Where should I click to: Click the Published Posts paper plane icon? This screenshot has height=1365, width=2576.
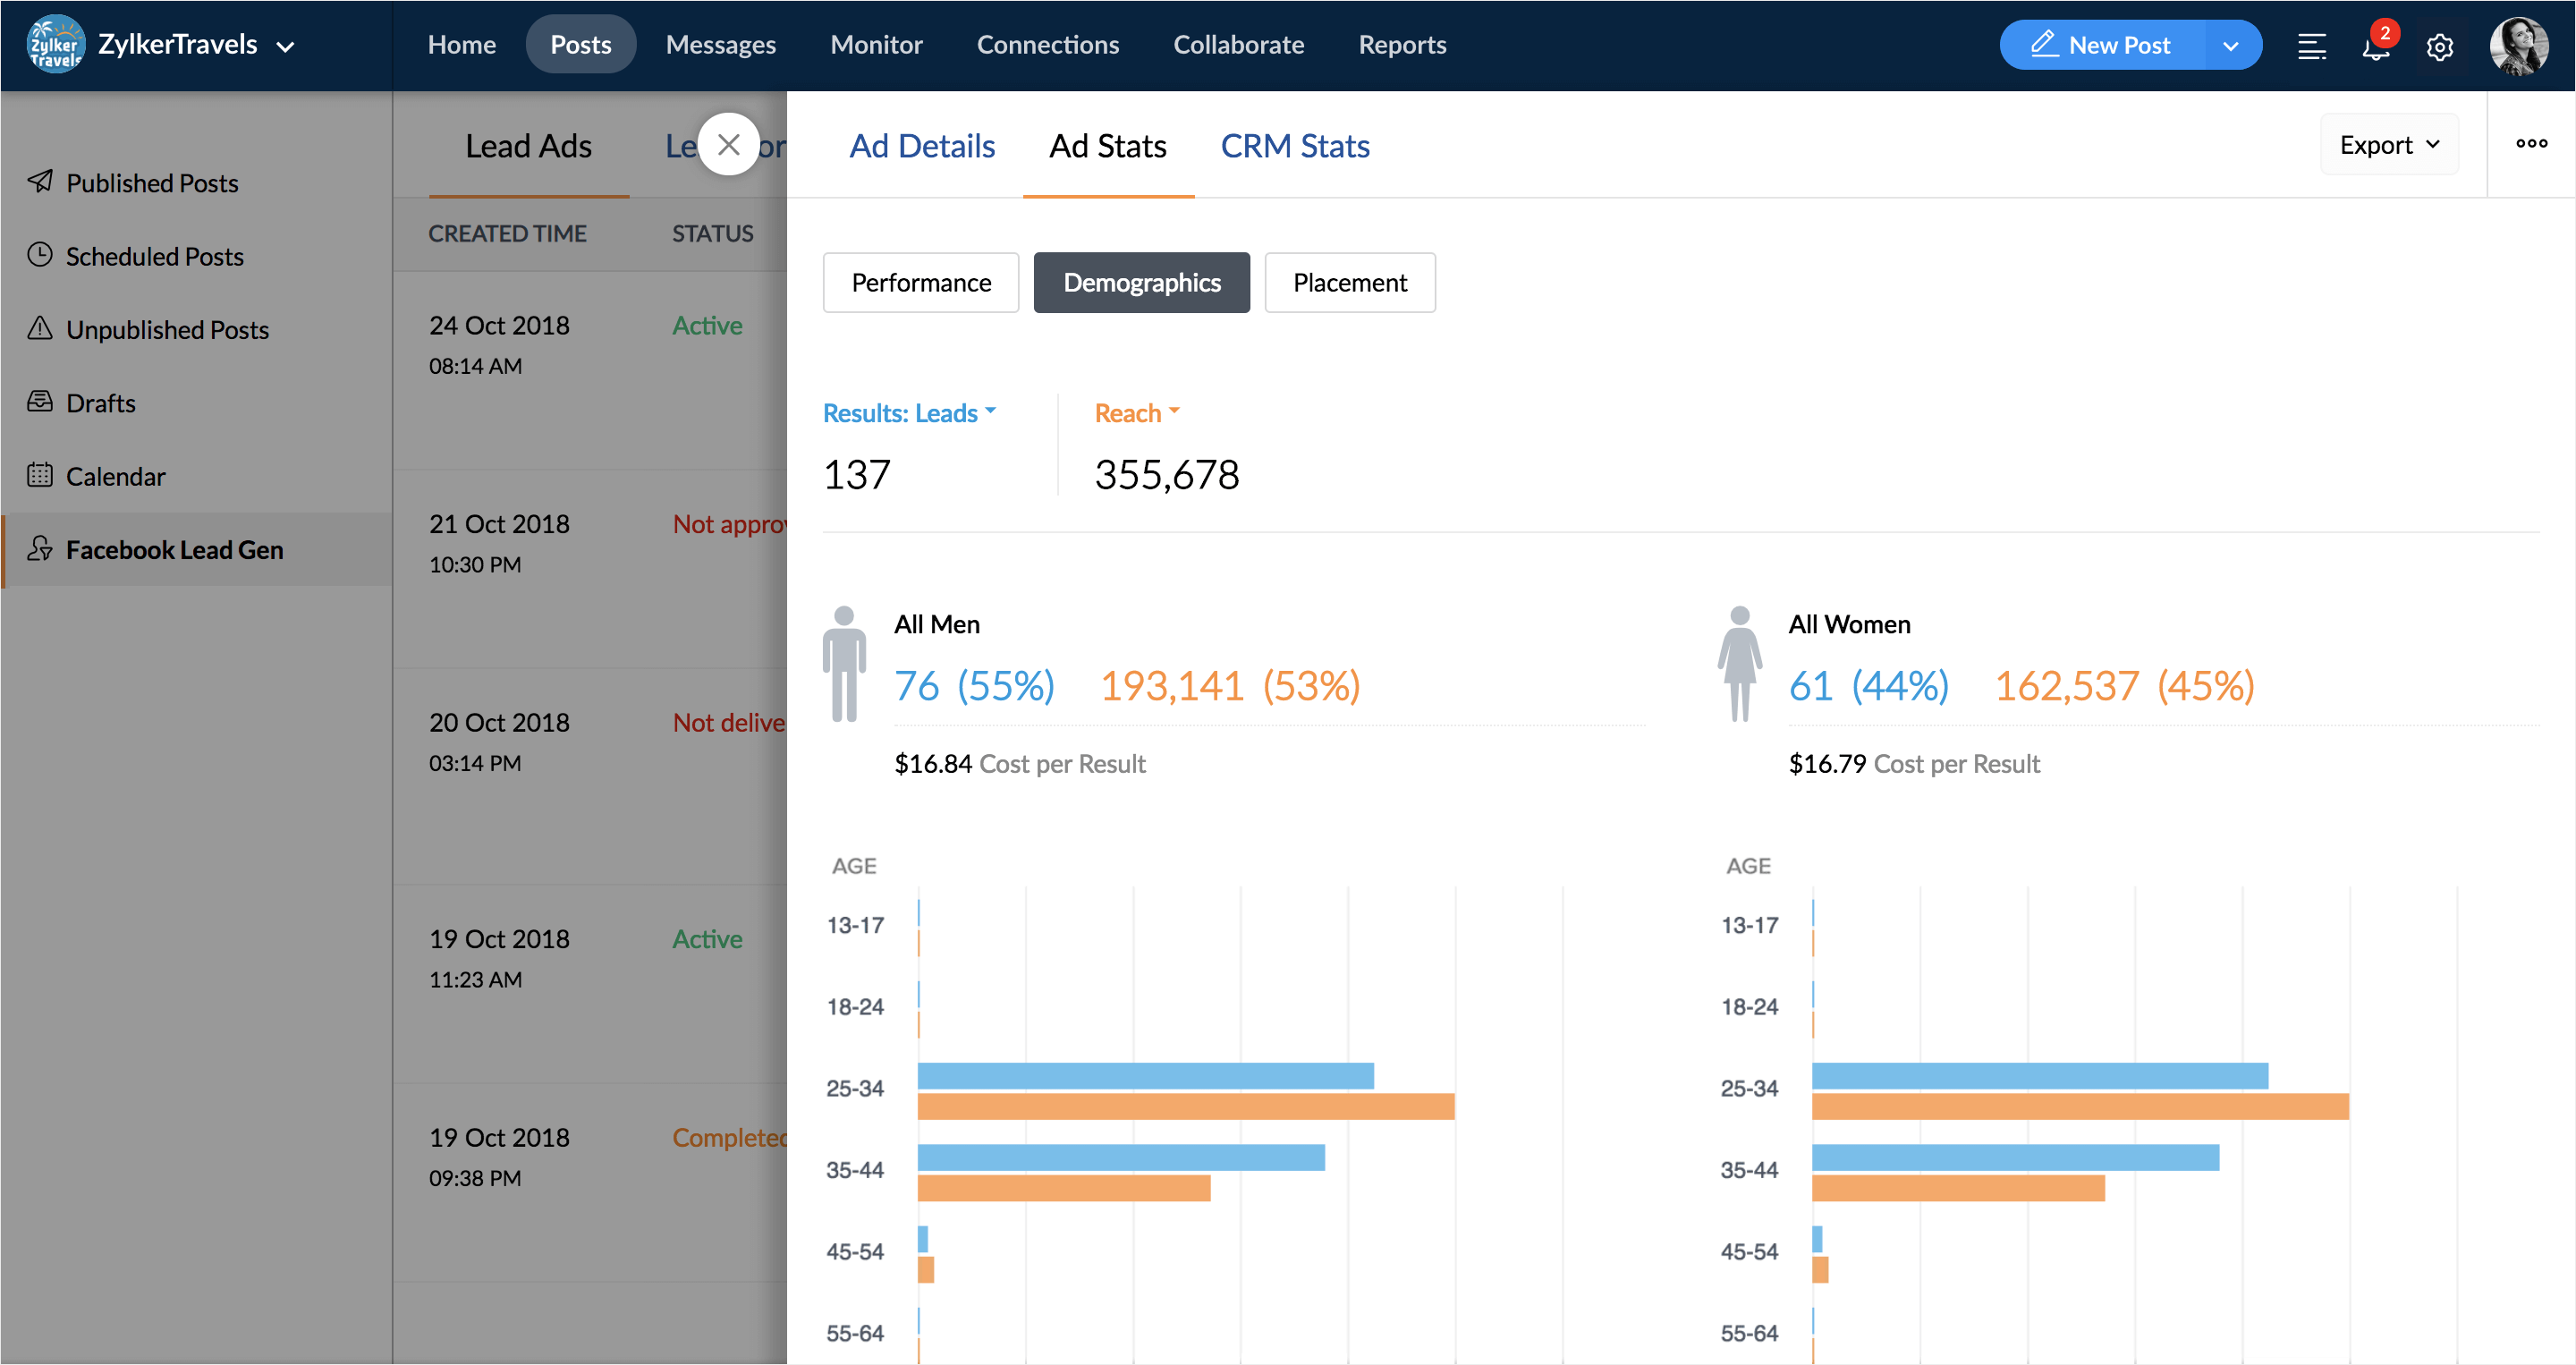40,181
